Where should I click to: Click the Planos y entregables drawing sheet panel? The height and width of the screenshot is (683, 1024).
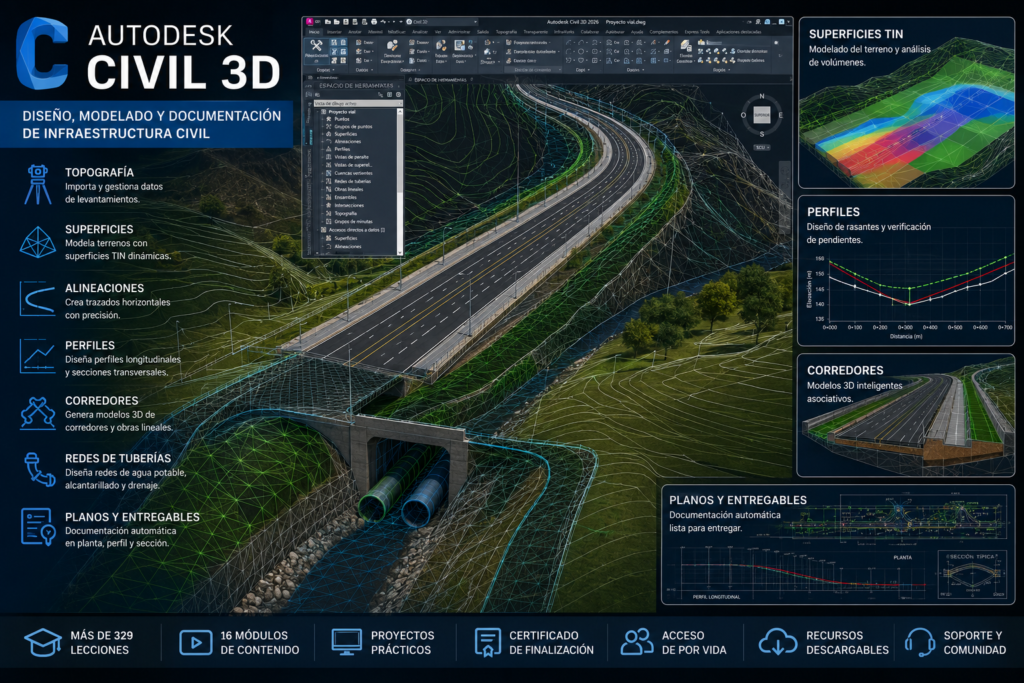point(838,545)
